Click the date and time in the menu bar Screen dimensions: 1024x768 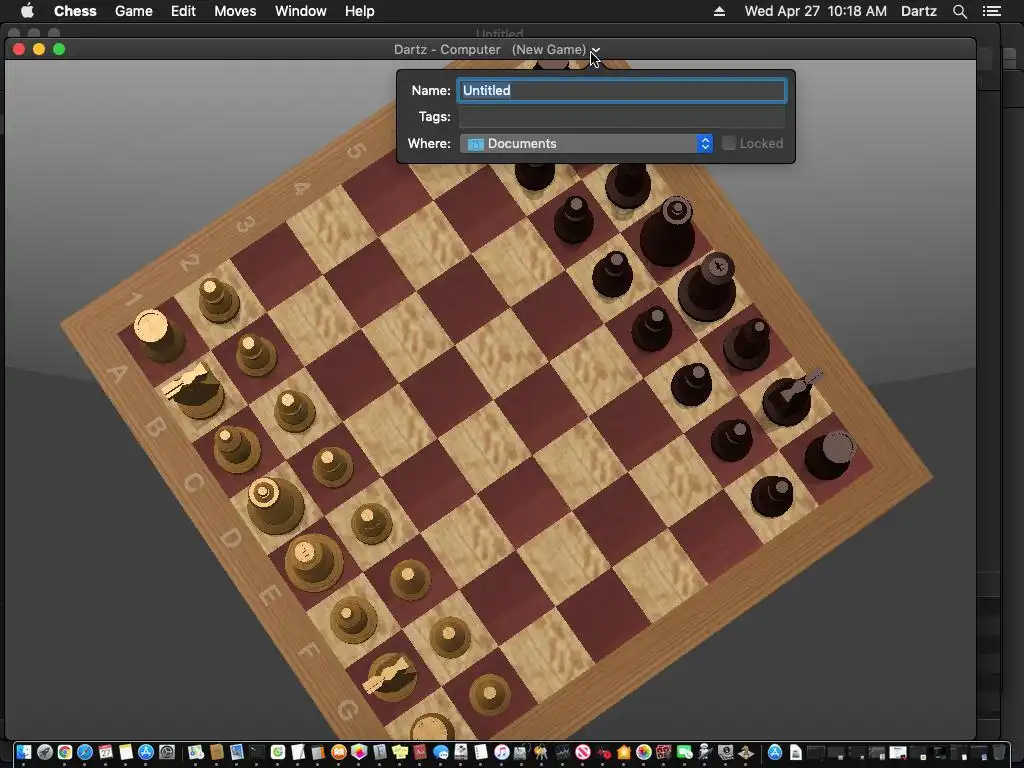(816, 11)
